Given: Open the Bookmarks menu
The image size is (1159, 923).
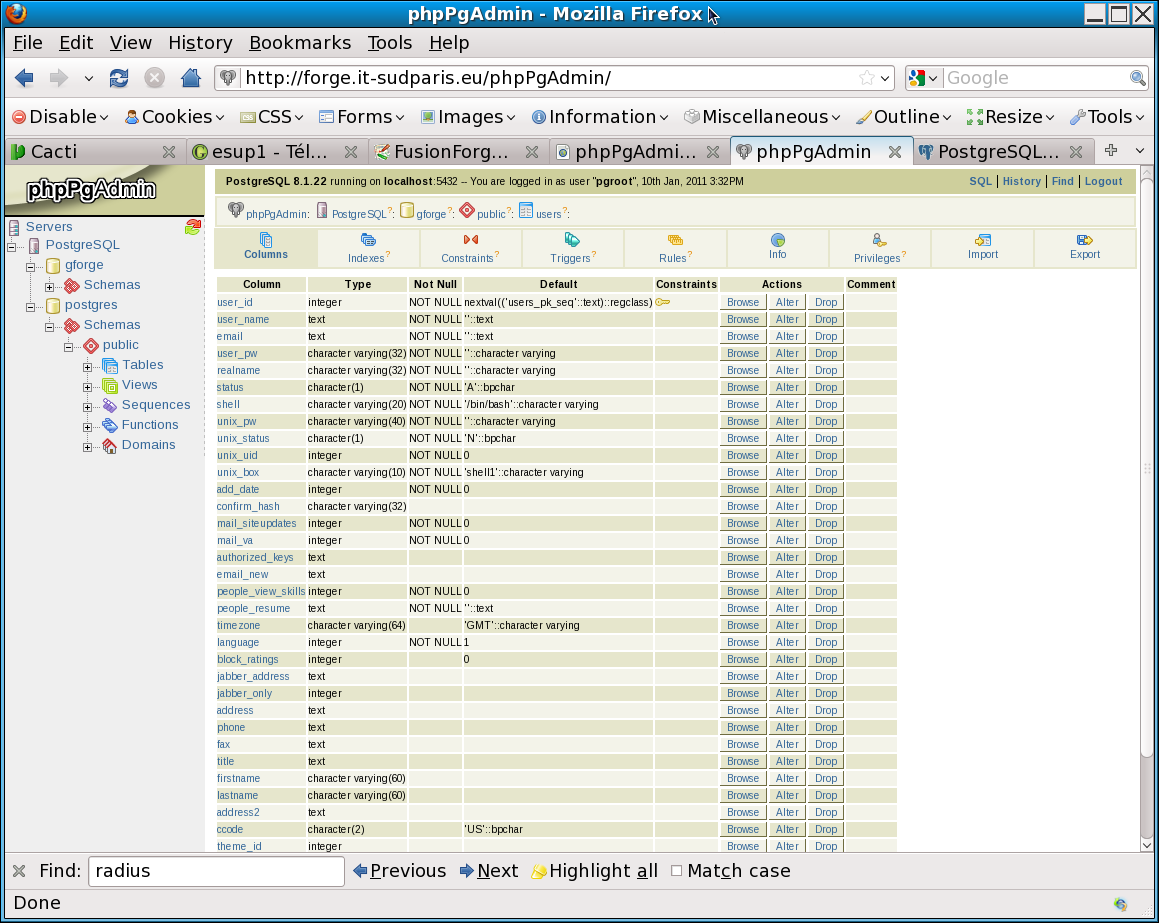Looking at the screenshot, I should click(x=300, y=42).
